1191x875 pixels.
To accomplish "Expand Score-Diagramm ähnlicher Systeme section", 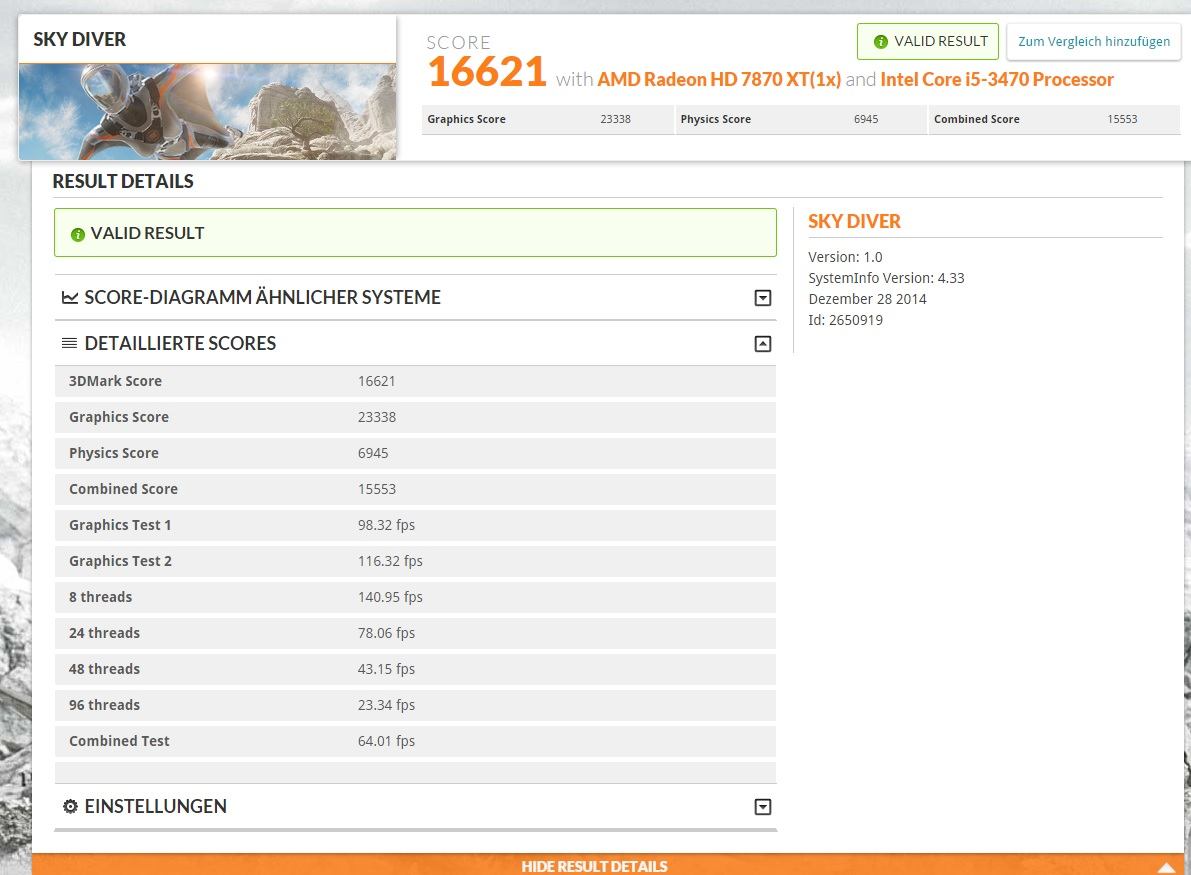I will (763, 298).
